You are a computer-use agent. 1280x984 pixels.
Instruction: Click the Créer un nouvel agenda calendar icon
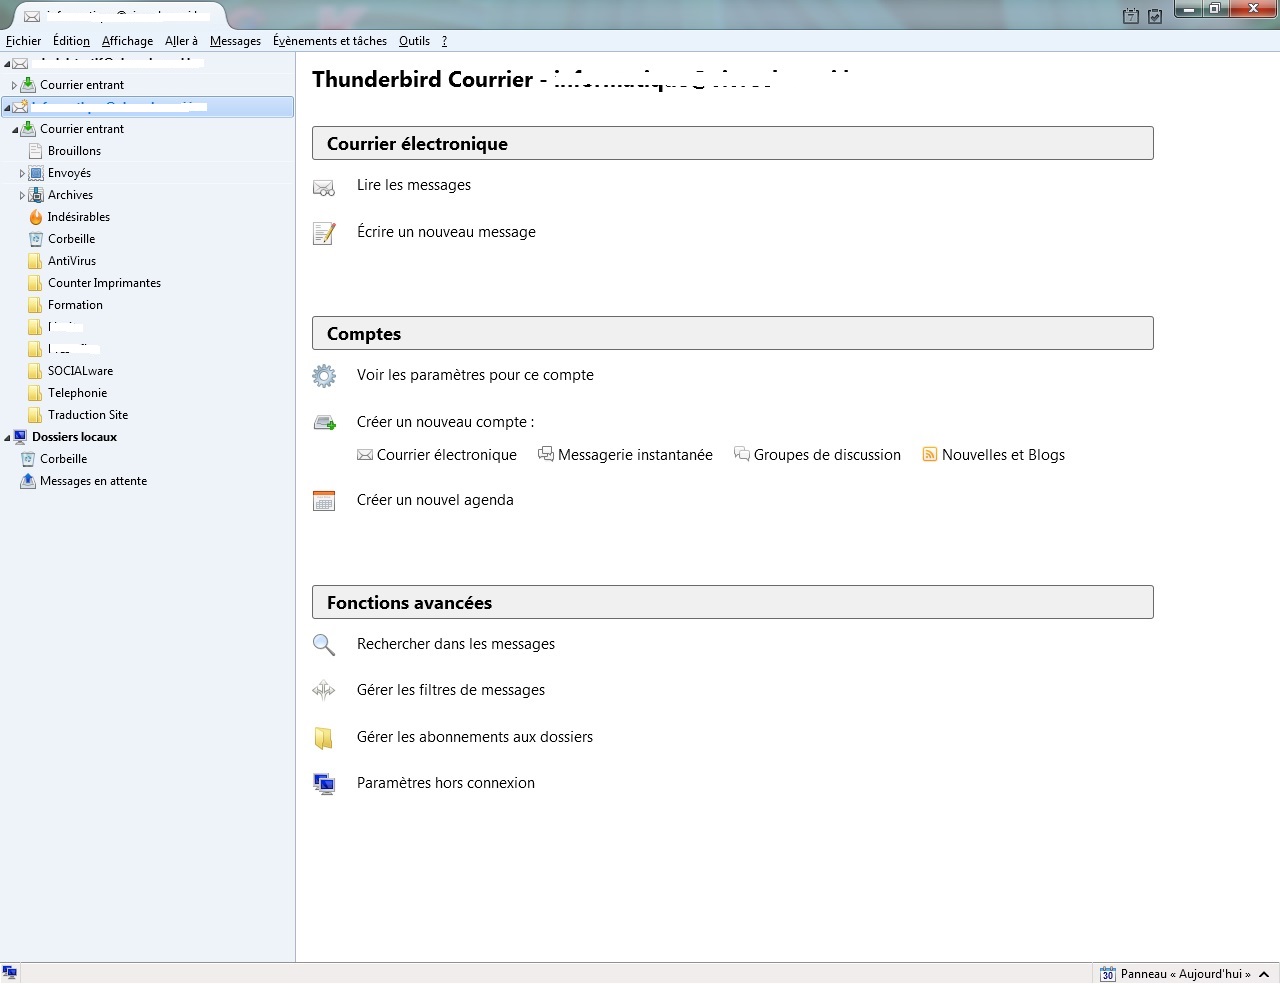(324, 501)
